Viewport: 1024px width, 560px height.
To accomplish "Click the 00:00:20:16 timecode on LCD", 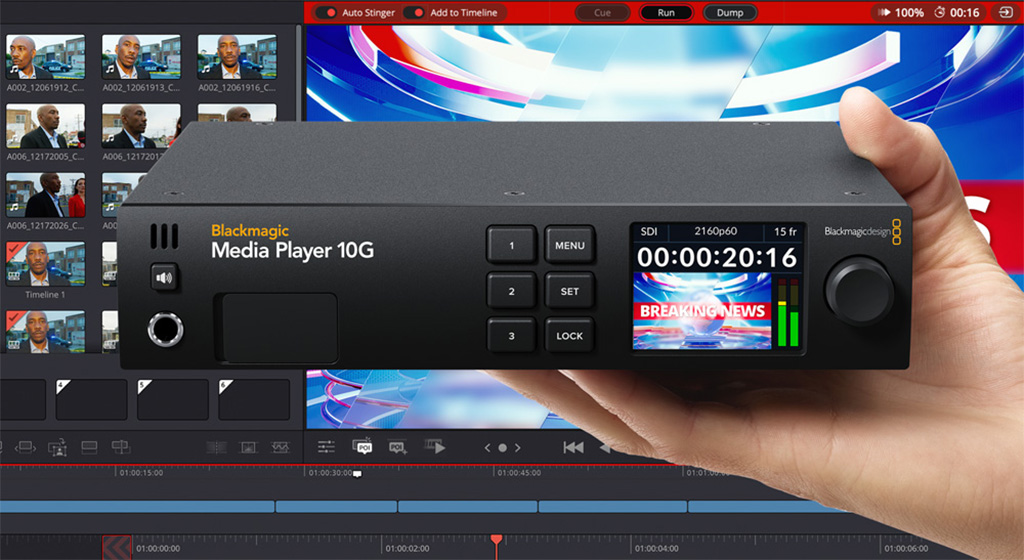I will click(x=716, y=257).
